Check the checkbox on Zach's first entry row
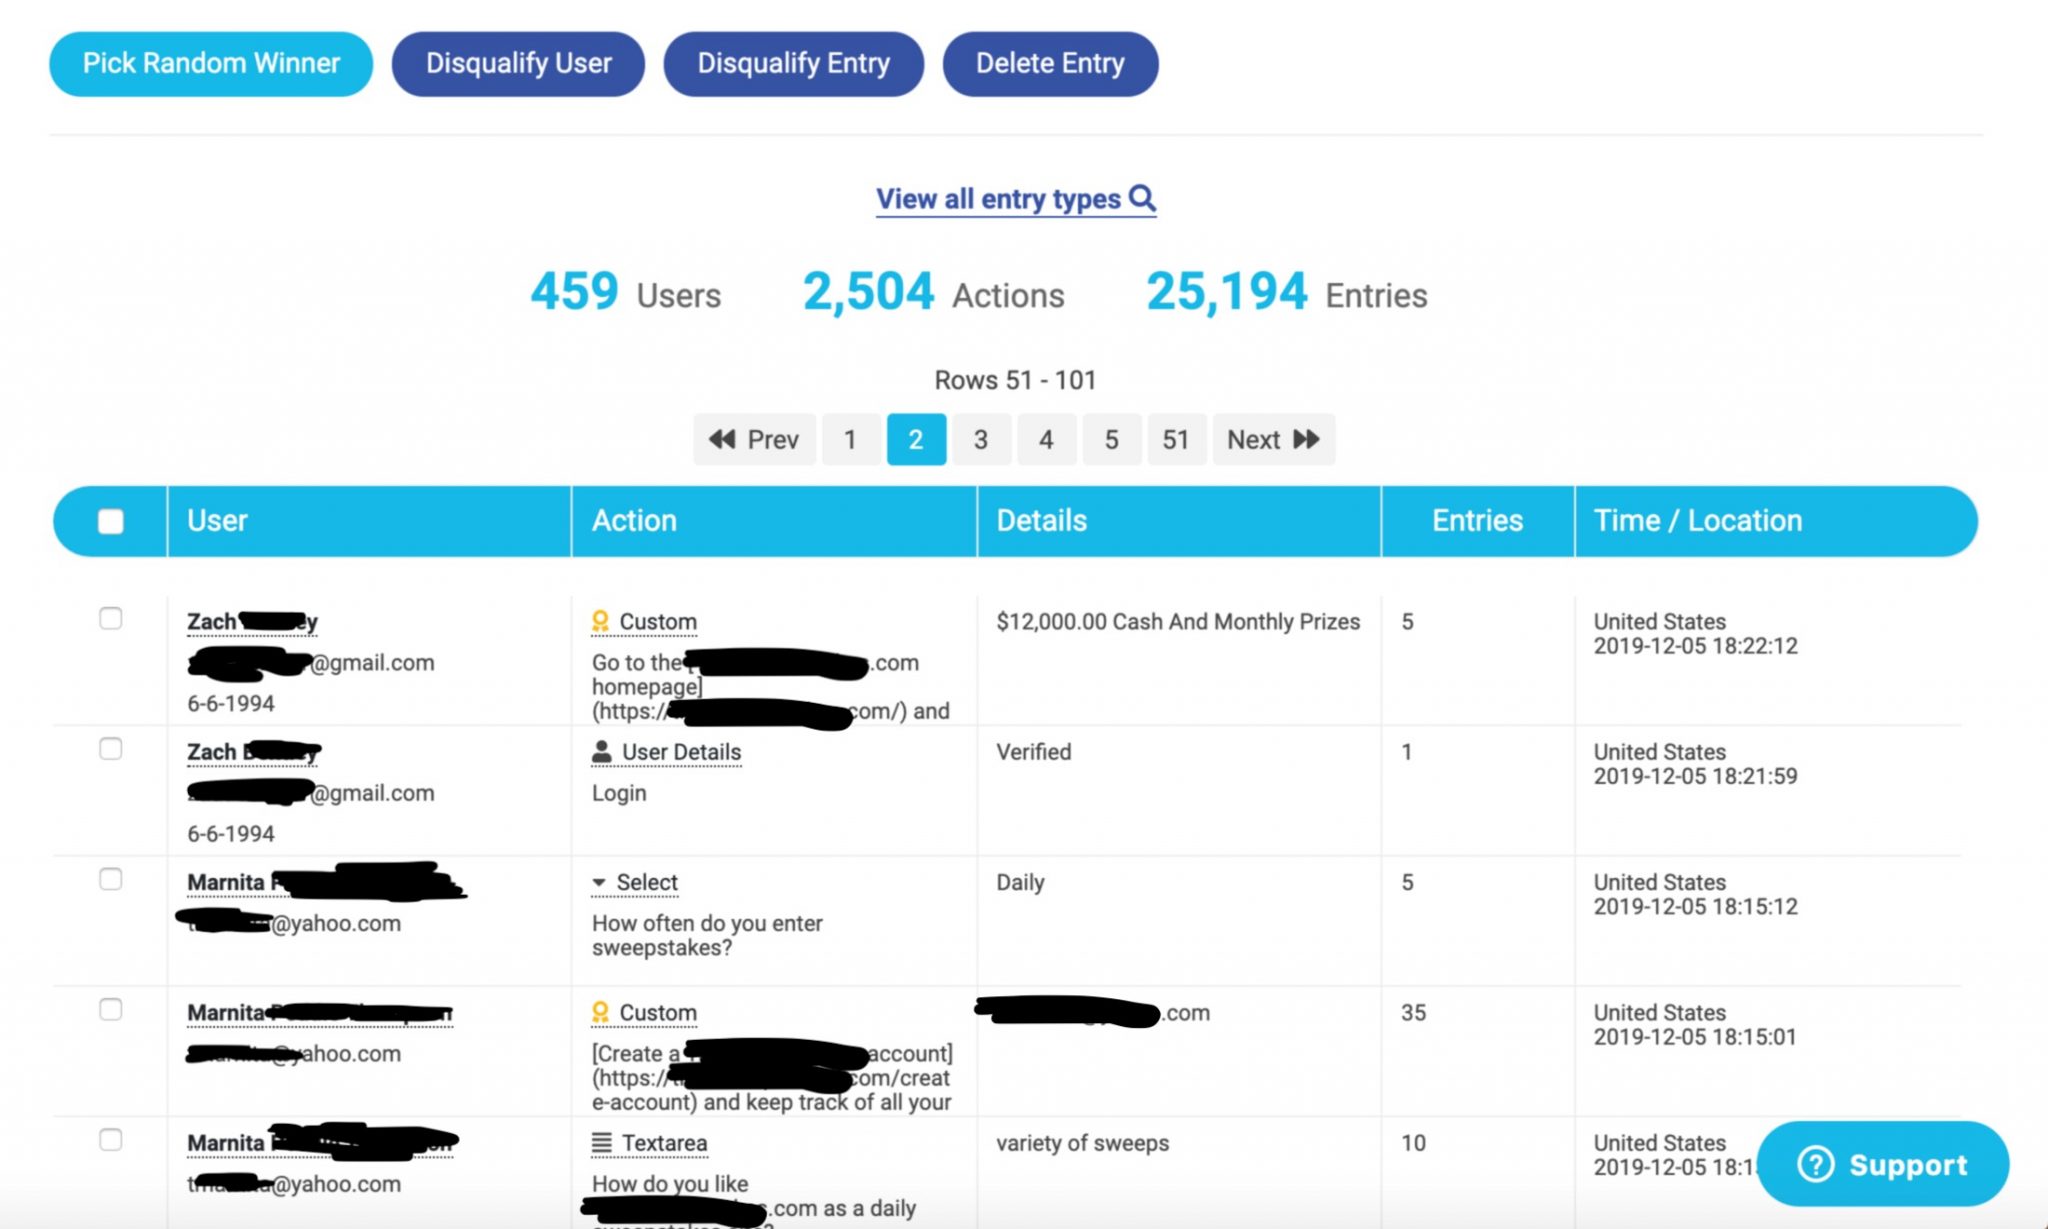Image resolution: width=2048 pixels, height=1229 pixels. pos(111,618)
